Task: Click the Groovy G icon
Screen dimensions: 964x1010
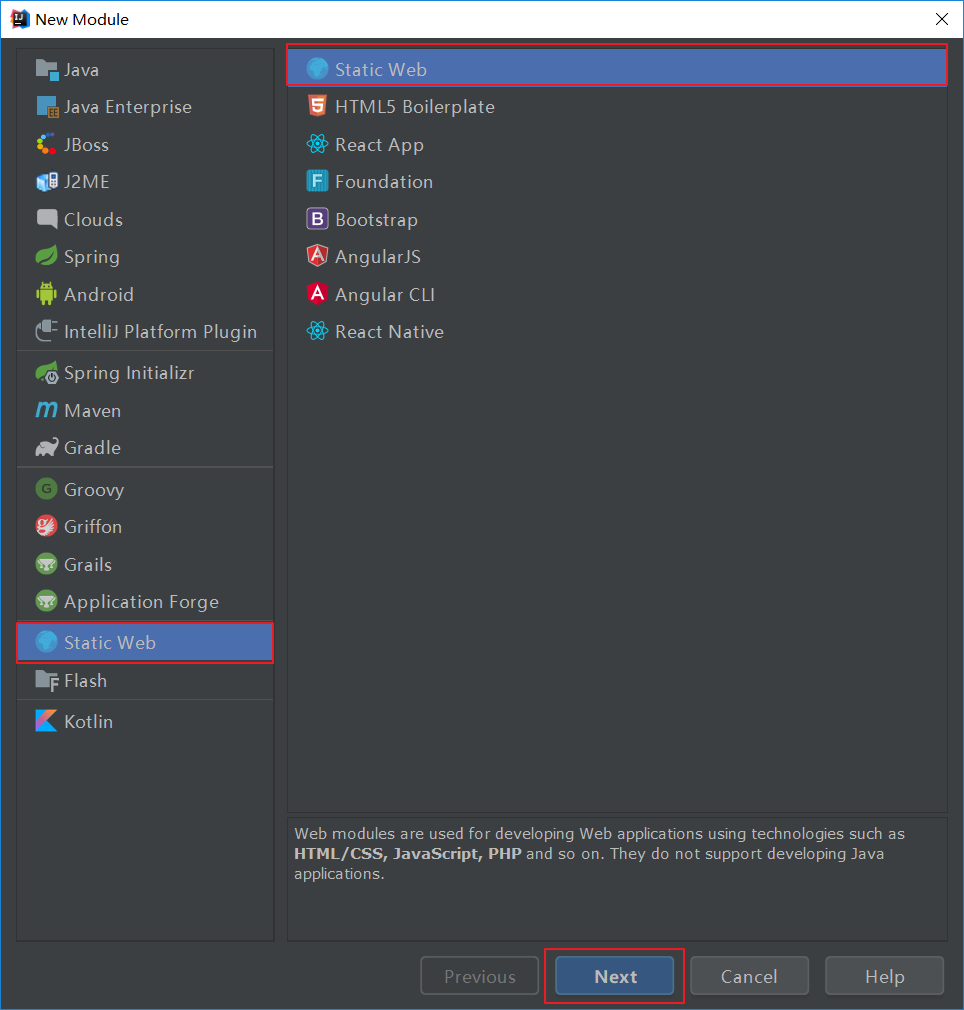Action: pos(46,489)
